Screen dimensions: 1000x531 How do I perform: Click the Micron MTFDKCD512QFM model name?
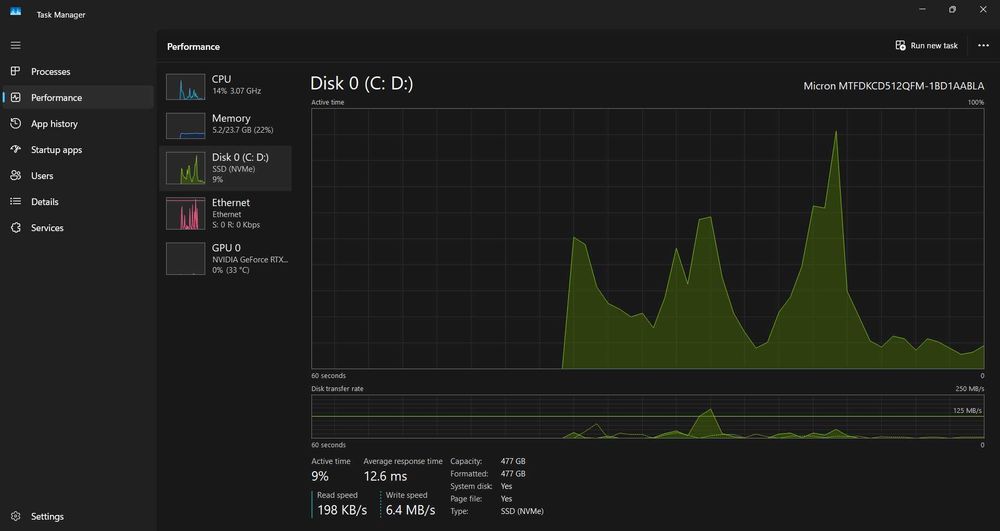pyautogui.click(x=893, y=86)
